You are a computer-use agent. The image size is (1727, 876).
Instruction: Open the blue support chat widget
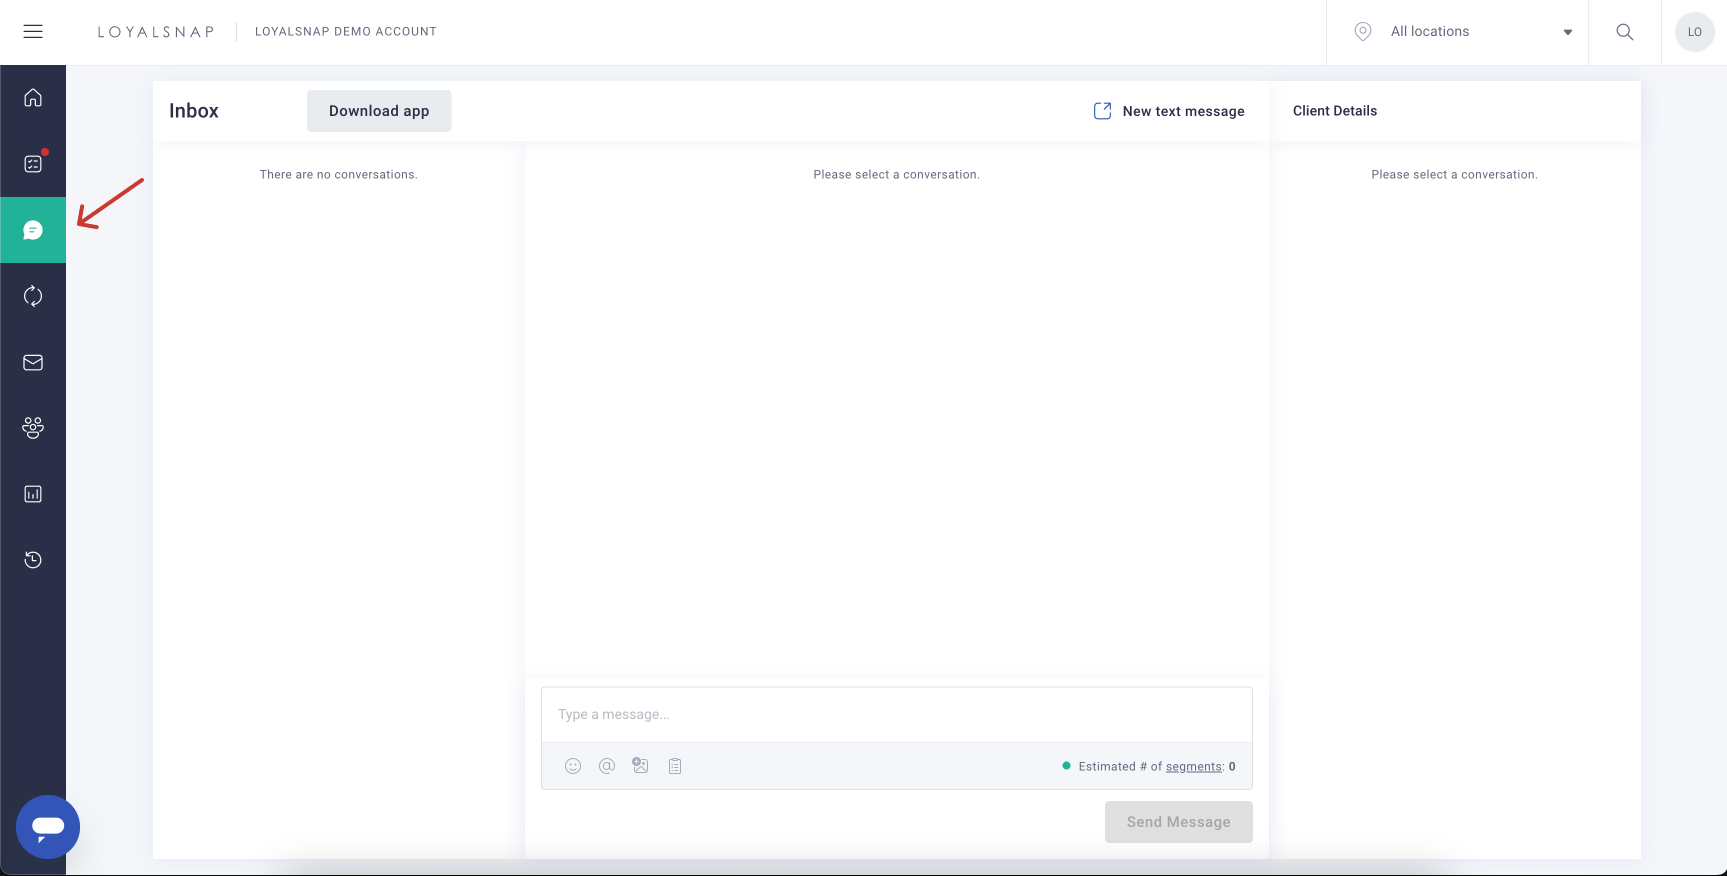tap(48, 827)
